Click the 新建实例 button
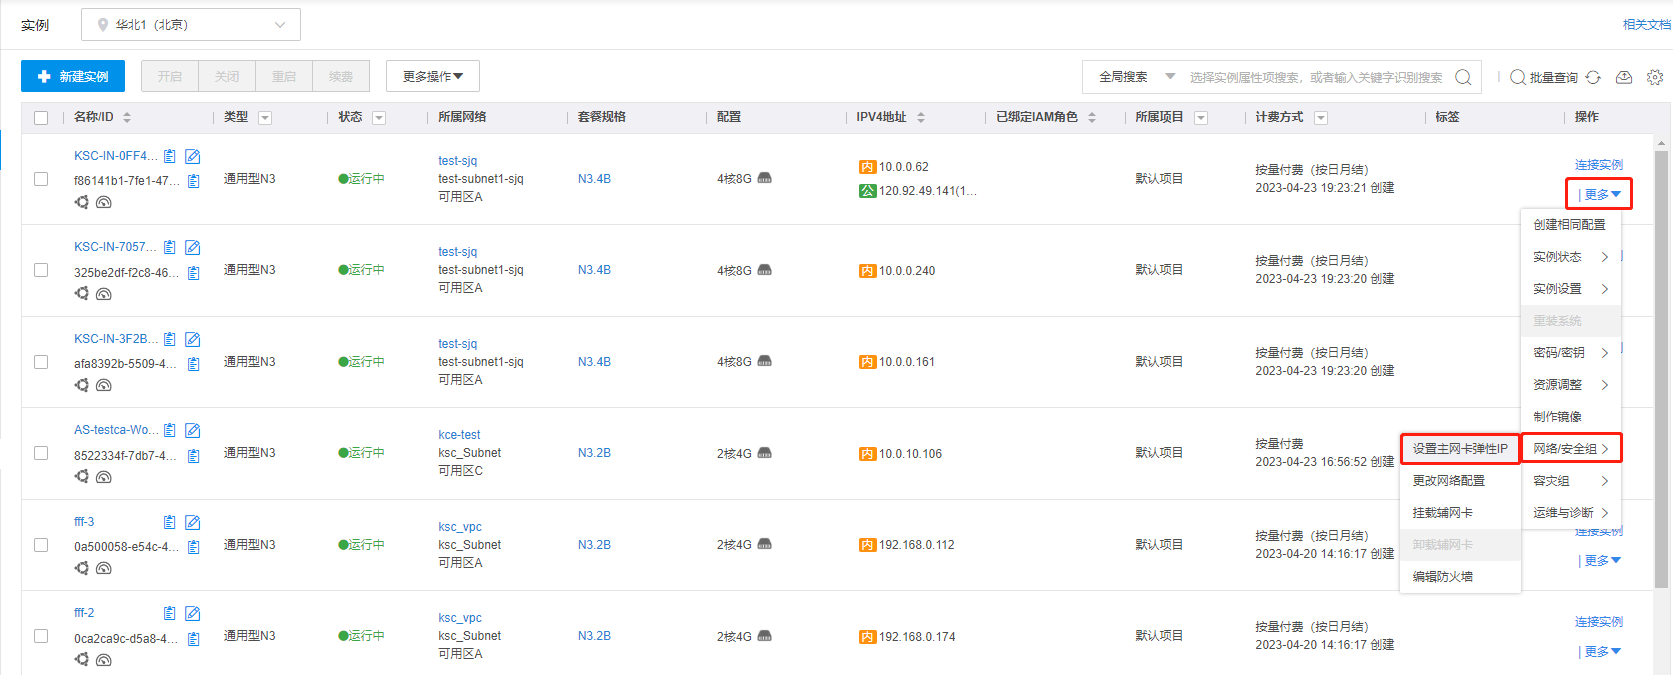The image size is (1673, 675). 73,76
